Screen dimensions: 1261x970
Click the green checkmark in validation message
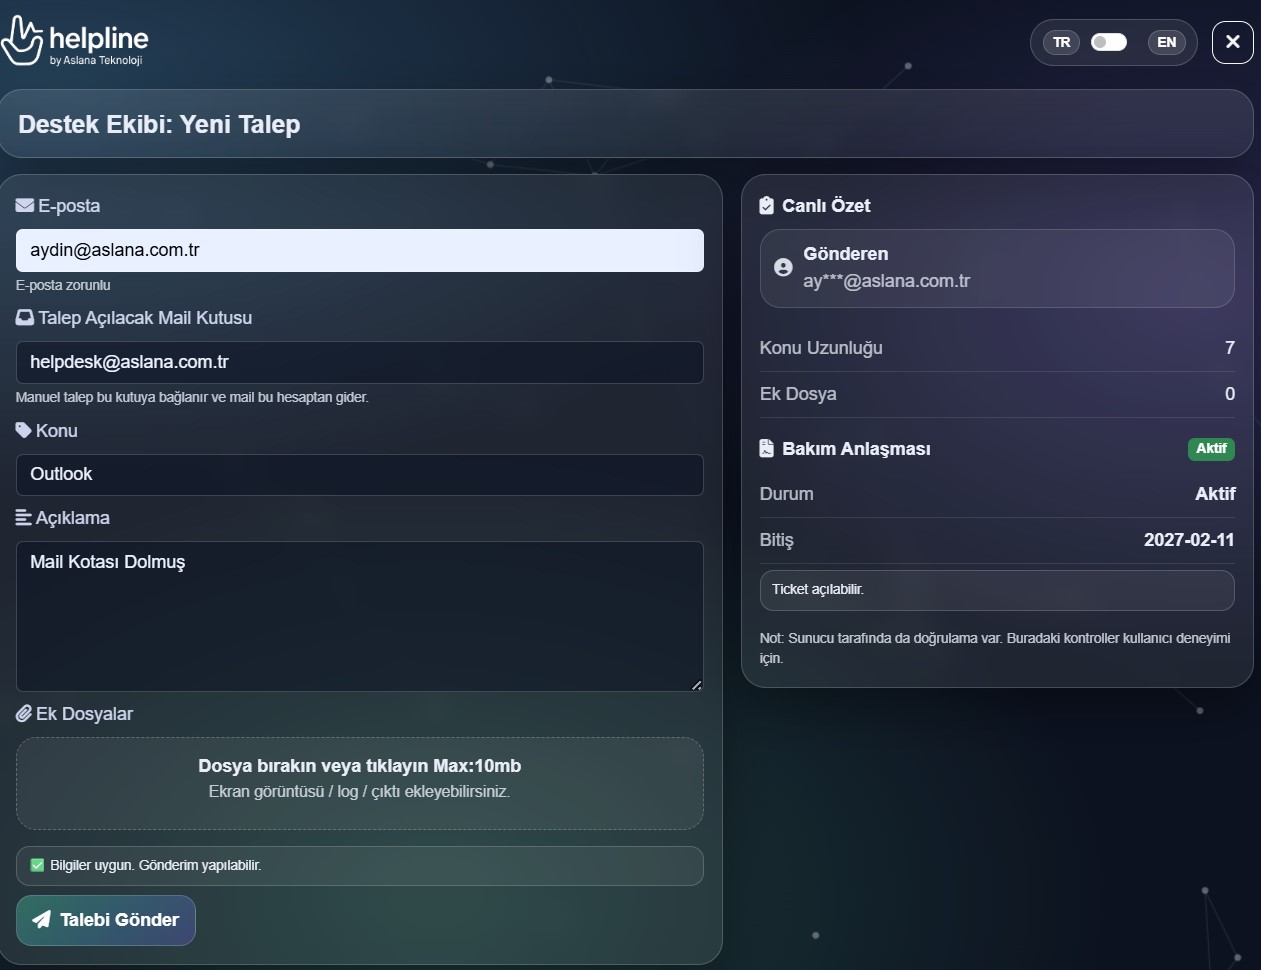[x=38, y=865]
